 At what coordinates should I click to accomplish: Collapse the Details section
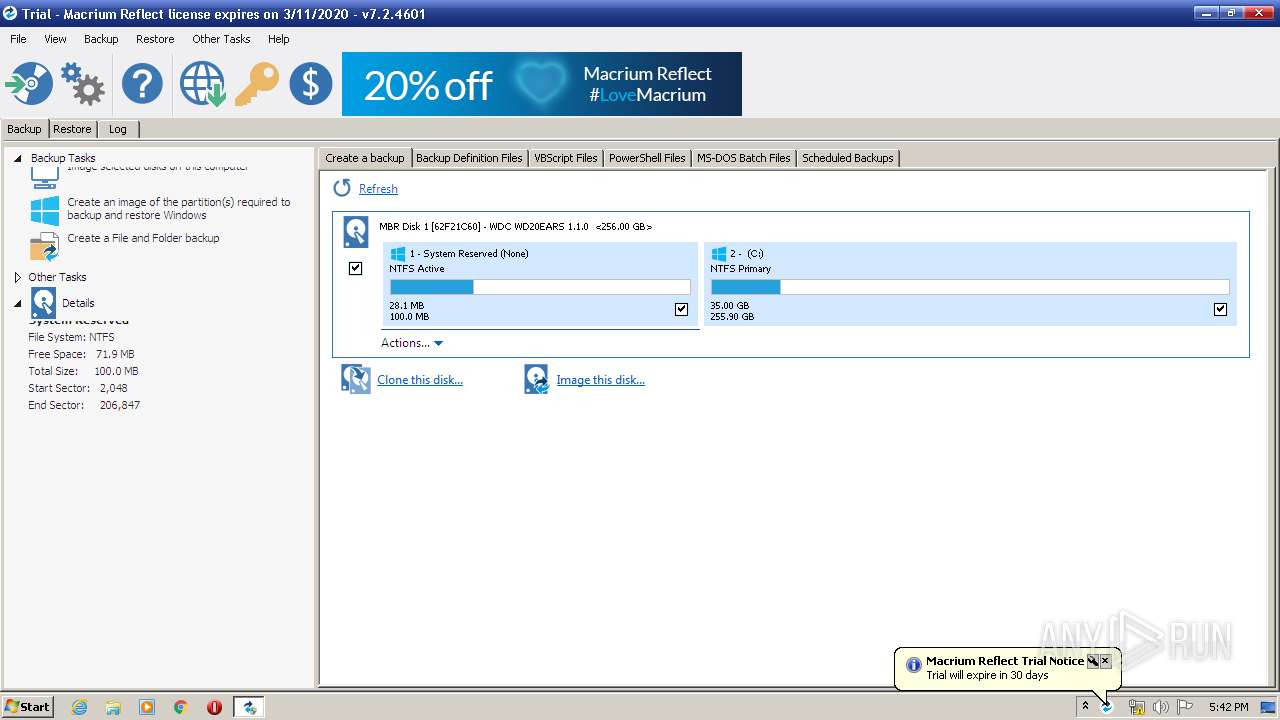[17, 303]
